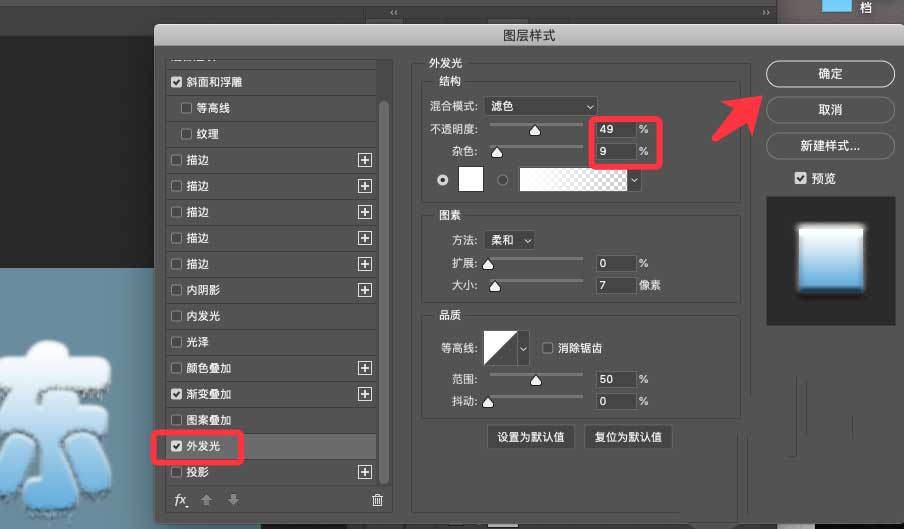Click the 大小 size slider handle
The image size is (904, 529).
pos(495,286)
